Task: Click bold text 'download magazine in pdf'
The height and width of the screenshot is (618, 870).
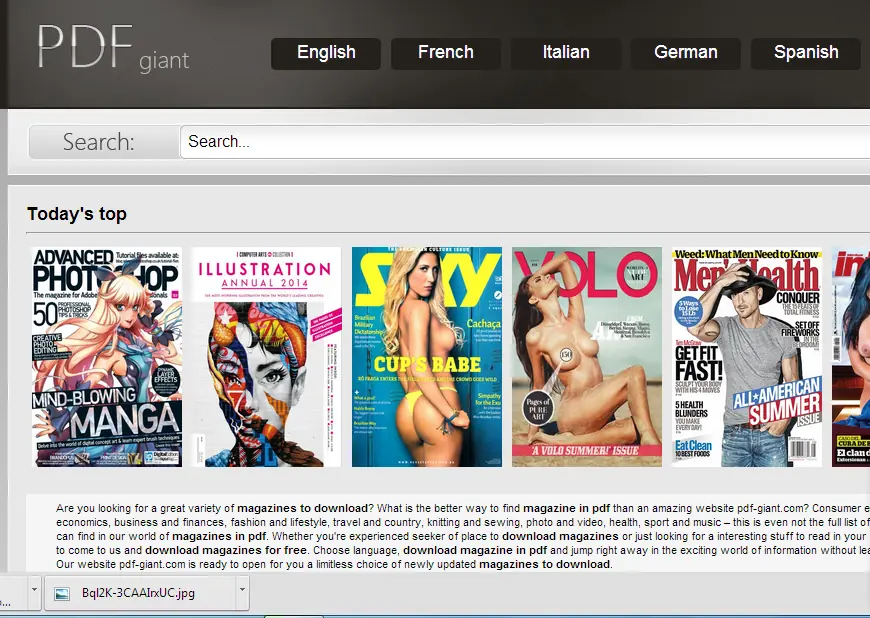Action: pyautogui.click(x=475, y=550)
